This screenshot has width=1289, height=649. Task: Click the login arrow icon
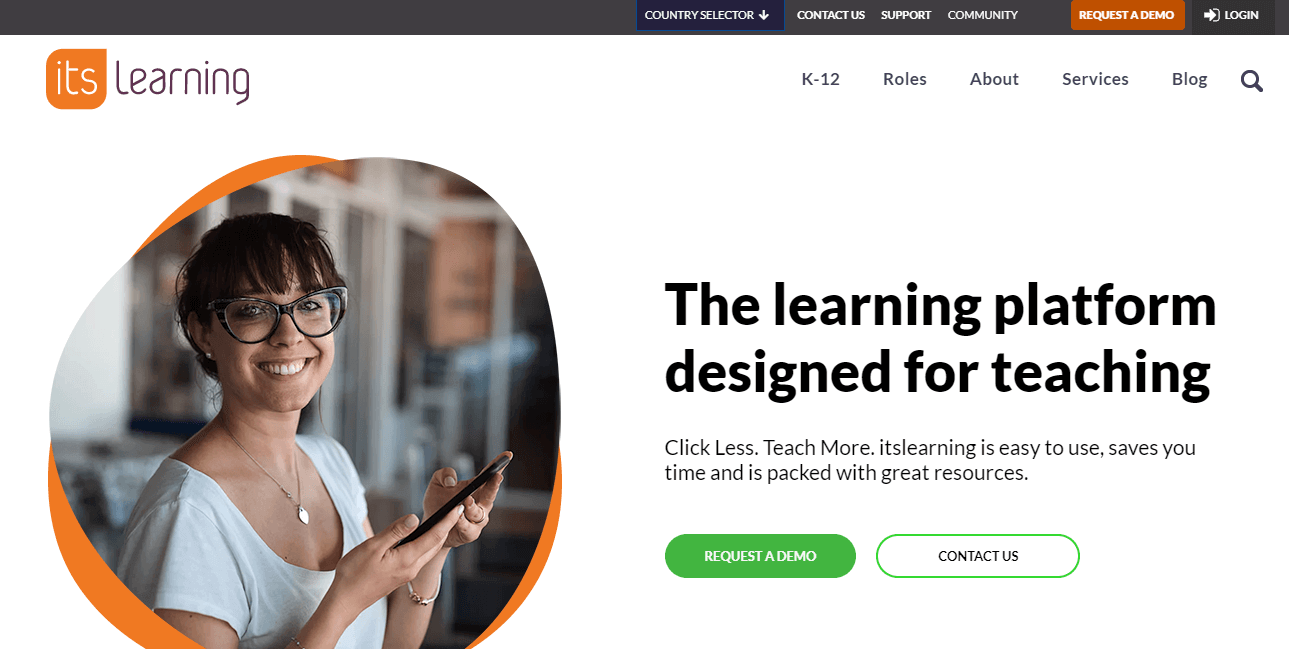pos(1211,15)
